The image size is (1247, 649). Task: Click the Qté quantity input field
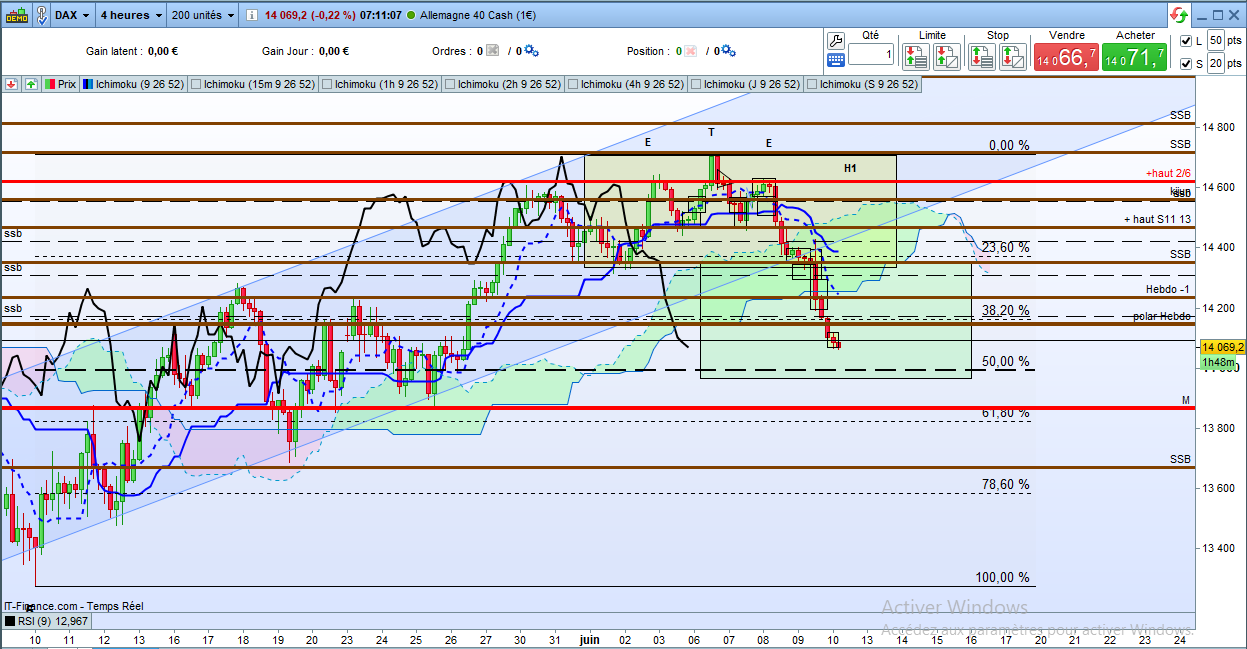click(871, 54)
